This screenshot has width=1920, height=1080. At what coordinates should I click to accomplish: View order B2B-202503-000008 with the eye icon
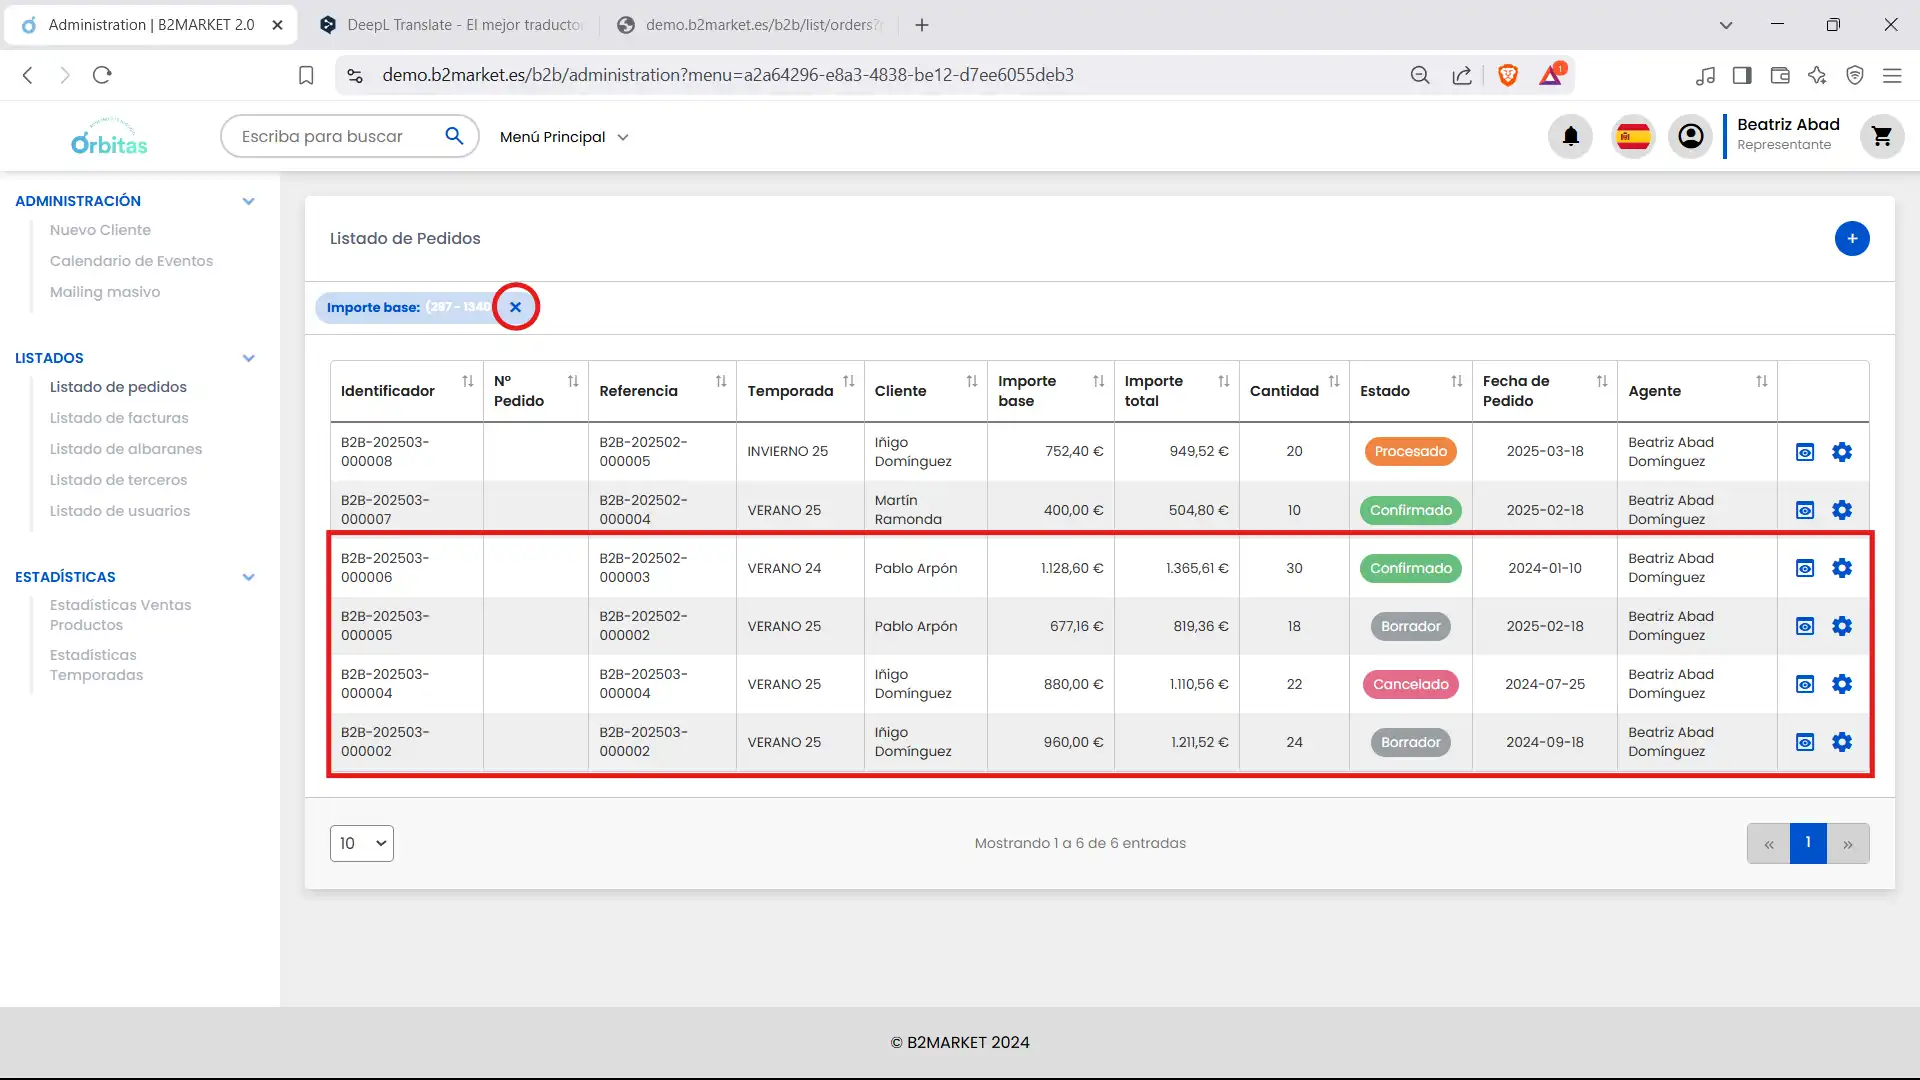click(x=1805, y=452)
